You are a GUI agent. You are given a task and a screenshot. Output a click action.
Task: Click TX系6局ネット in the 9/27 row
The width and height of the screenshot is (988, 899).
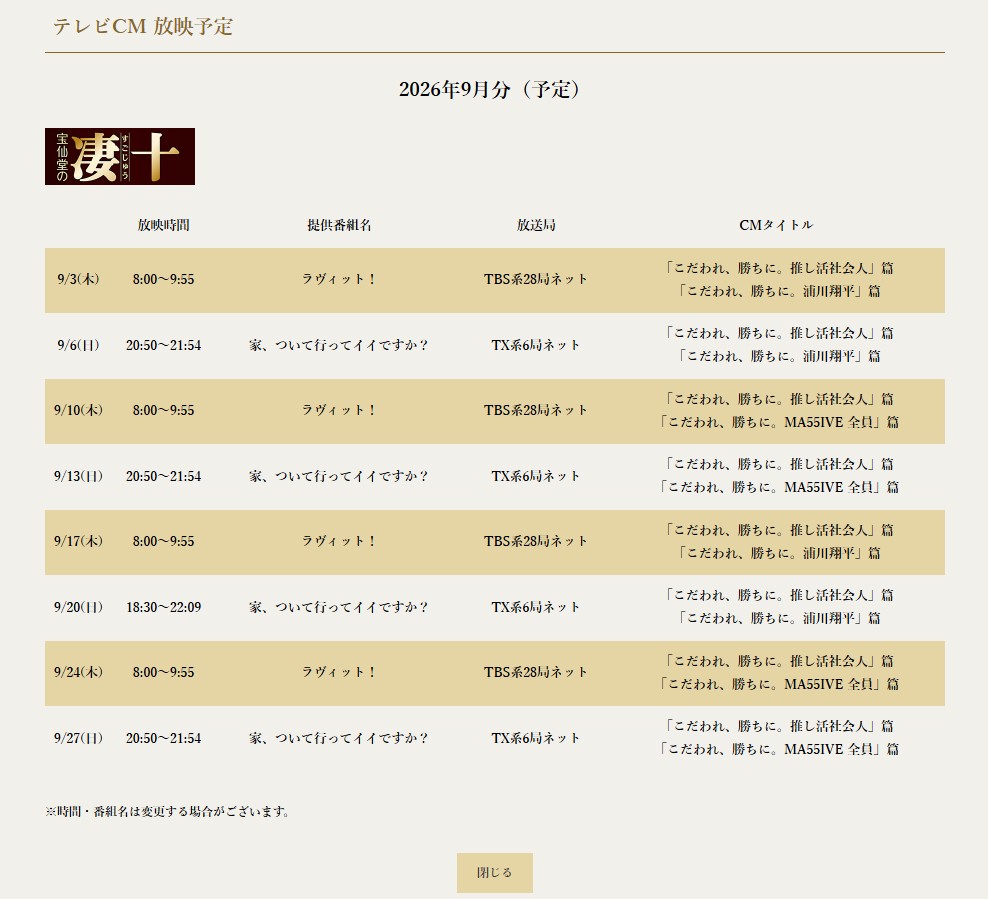[536, 738]
